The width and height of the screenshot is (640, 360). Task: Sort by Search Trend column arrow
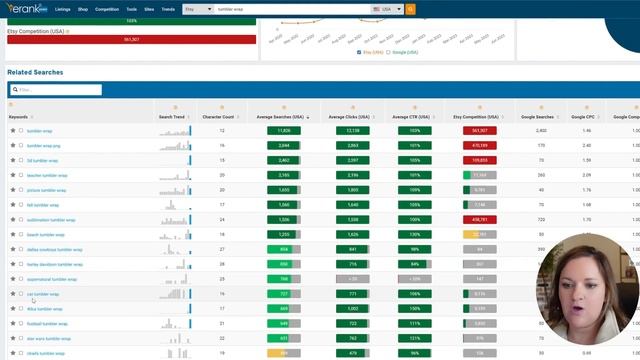[x=188, y=117]
